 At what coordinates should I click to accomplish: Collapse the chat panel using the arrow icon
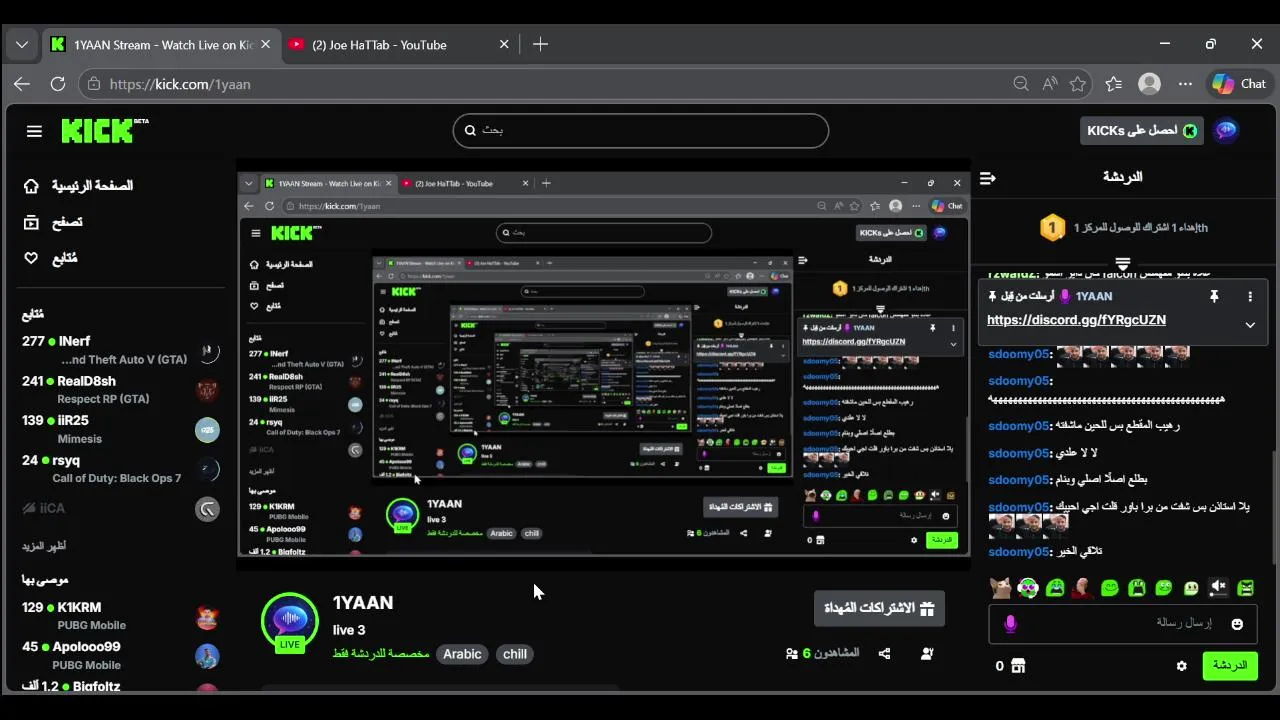(988, 178)
